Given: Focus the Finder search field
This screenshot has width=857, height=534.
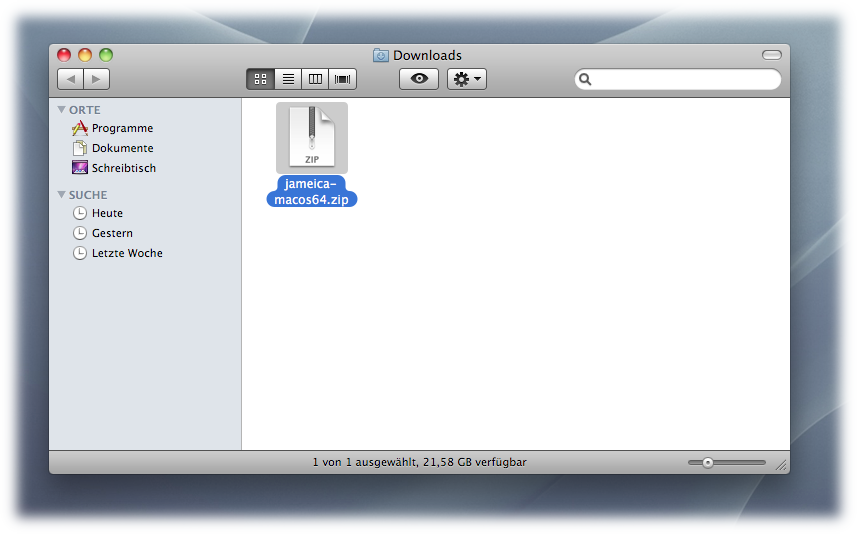Looking at the screenshot, I should pos(678,79).
